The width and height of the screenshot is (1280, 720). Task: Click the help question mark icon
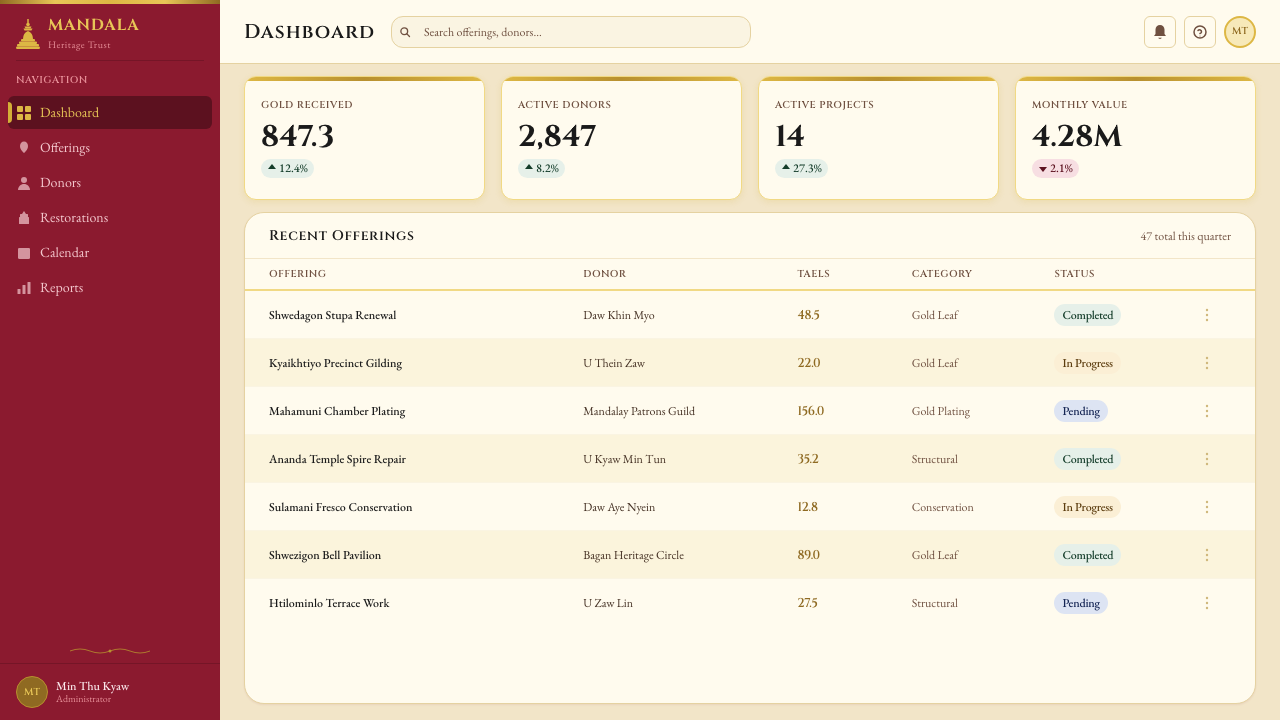point(1200,32)
